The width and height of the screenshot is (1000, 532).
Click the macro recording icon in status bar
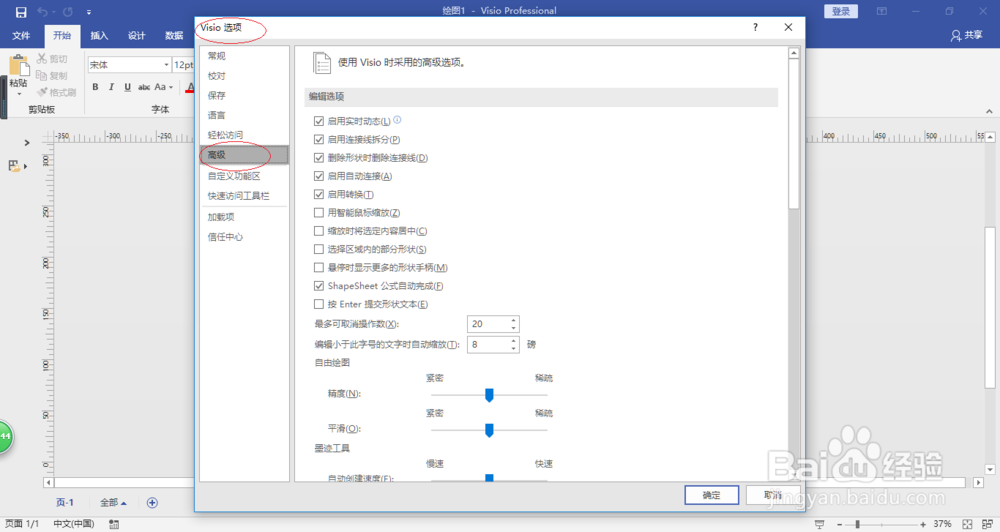coord(114,524)
